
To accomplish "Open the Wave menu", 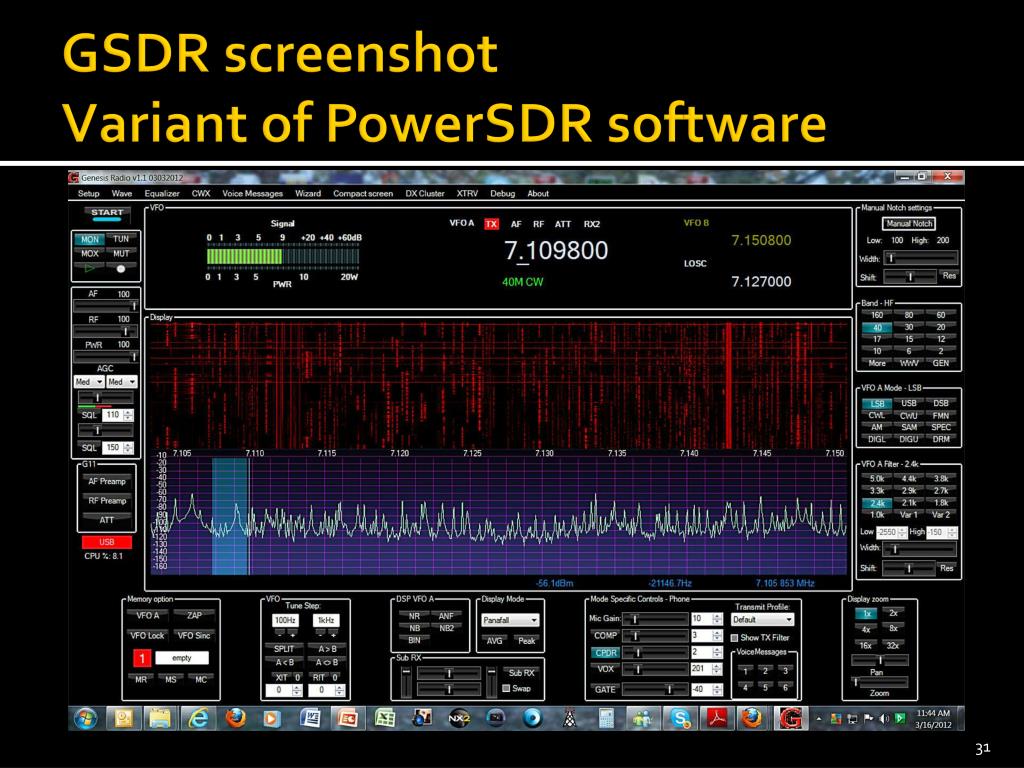I will [122, 193].
